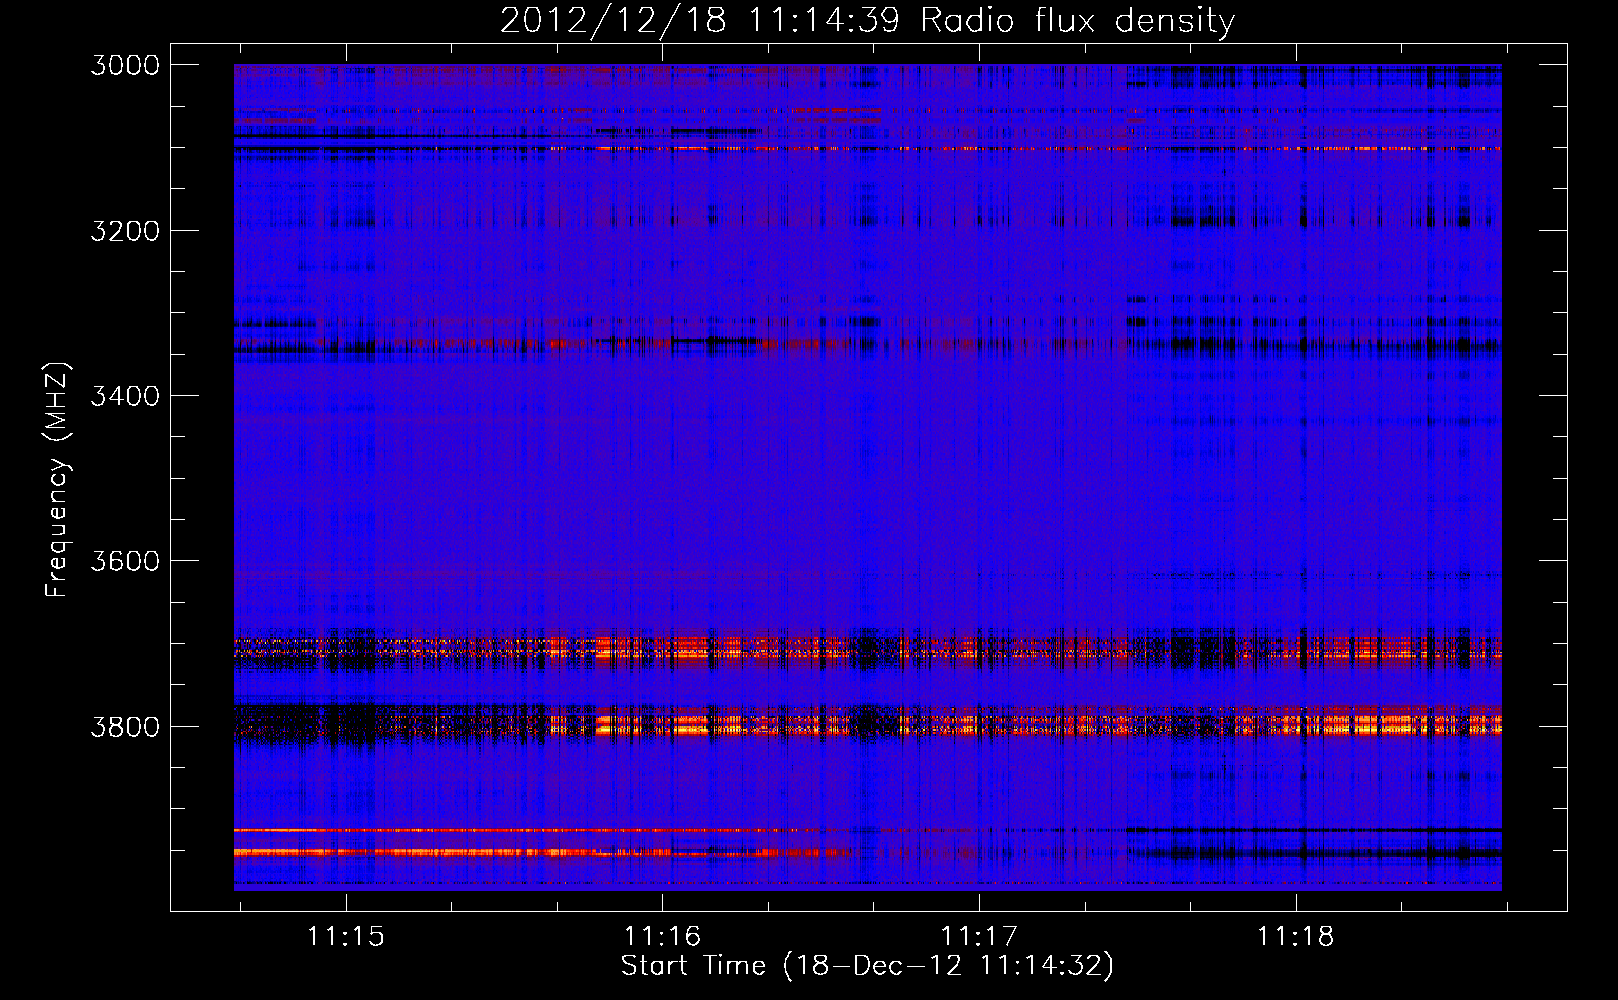
Task: Click the 3000 frequency axis label
Action: 125,65
